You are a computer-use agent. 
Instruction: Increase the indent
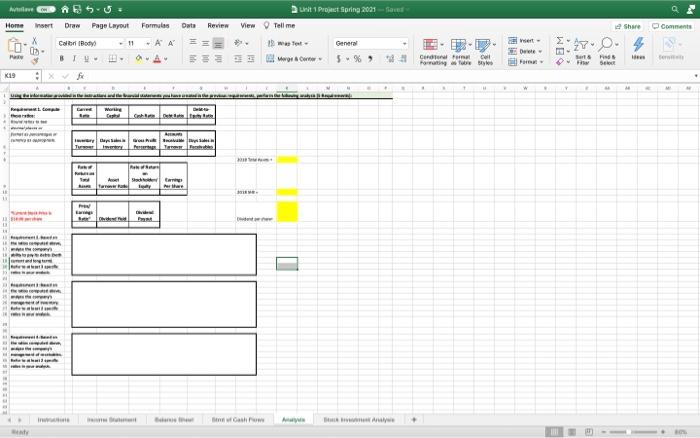pyautogui.click(x=251, y=58)
